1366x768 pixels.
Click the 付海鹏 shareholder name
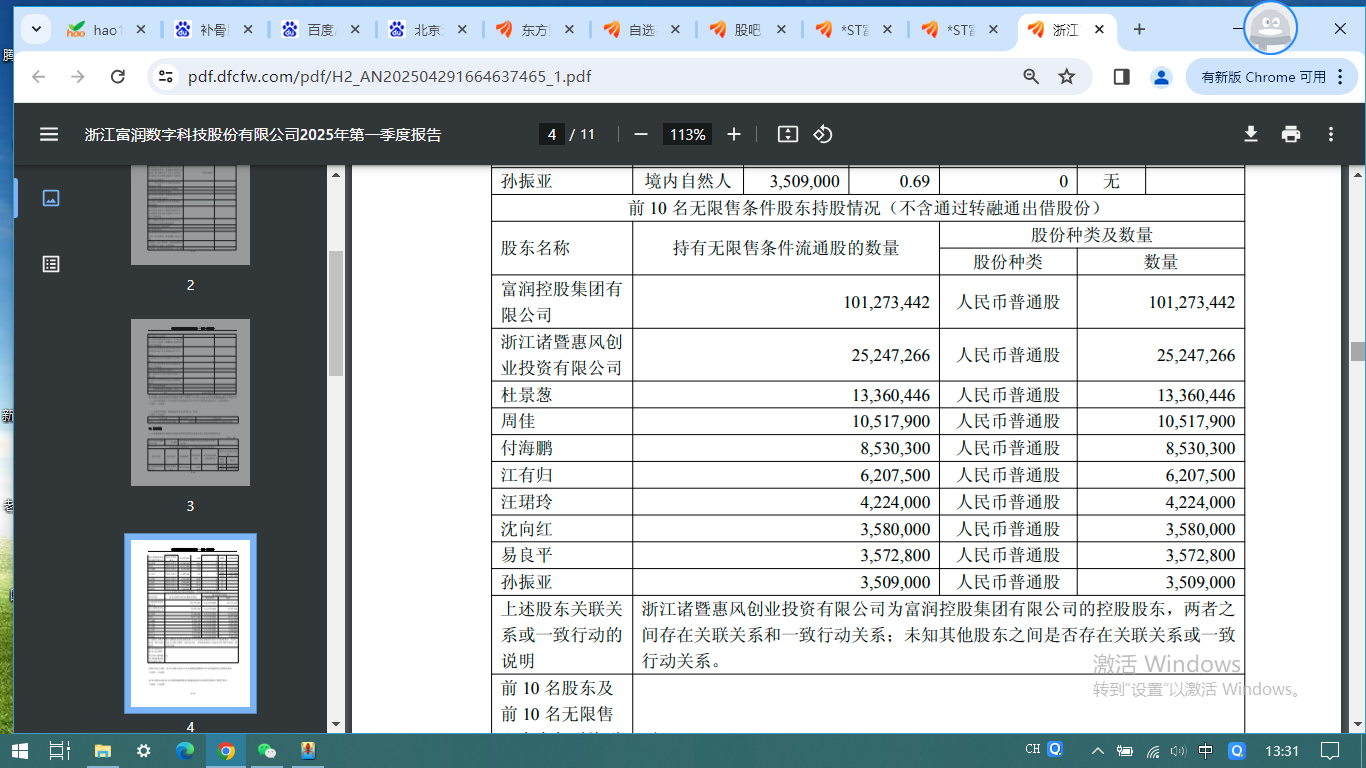pos(527,448)
